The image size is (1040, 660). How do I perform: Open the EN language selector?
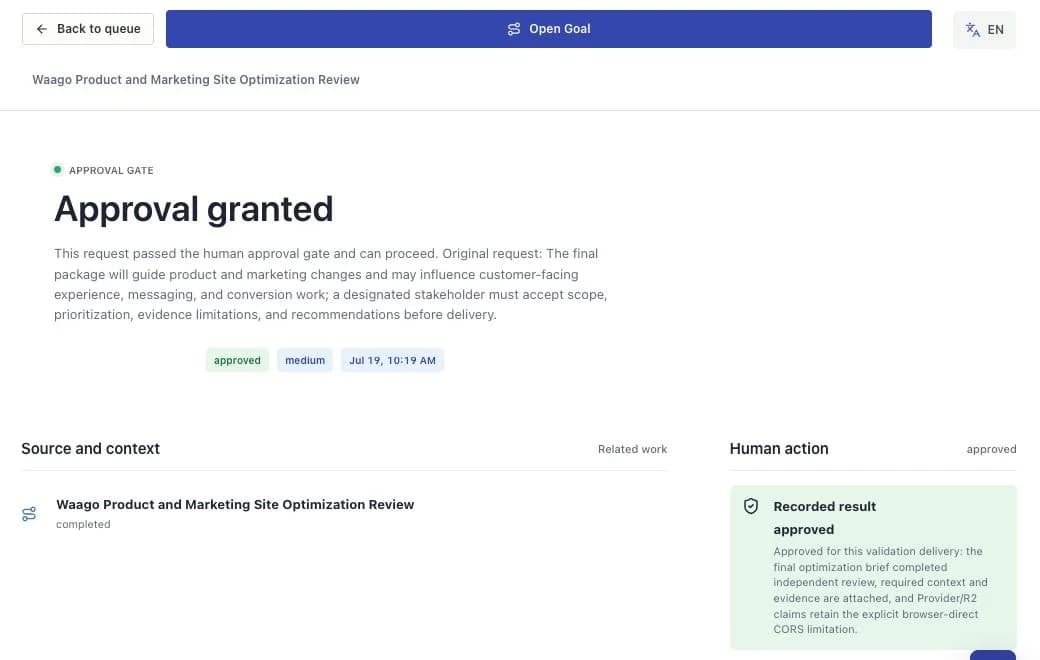tap(984, 30)
